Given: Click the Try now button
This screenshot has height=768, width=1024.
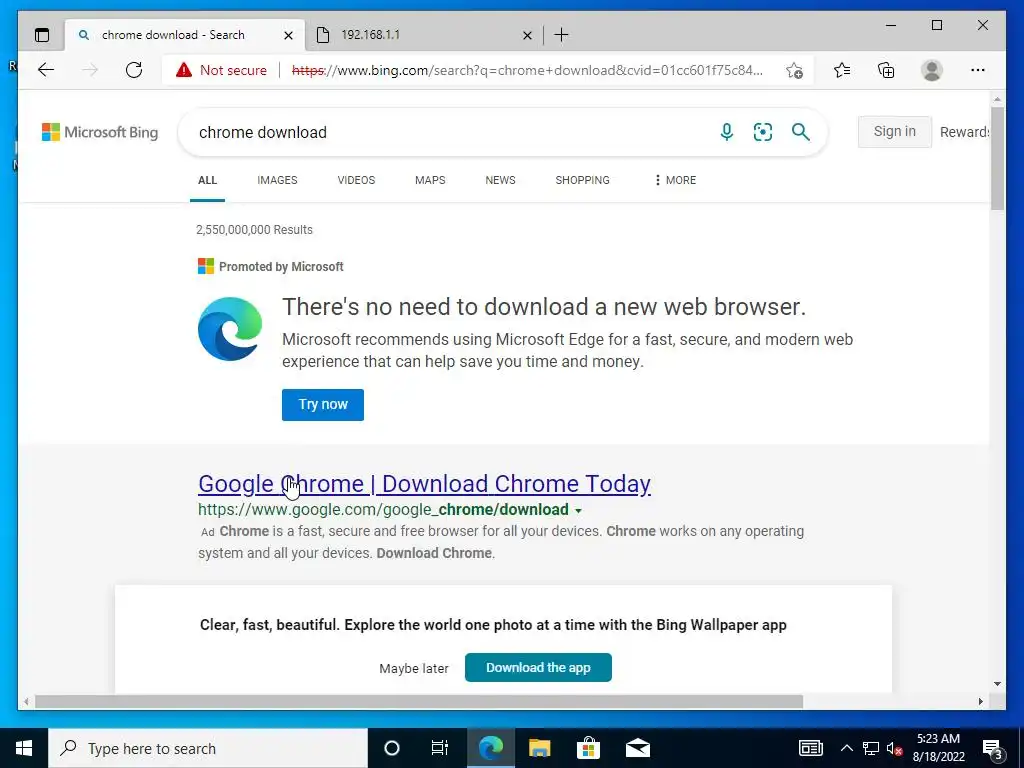Looking at the screenshot, I should pyautogui.click(x=323, y=405).
